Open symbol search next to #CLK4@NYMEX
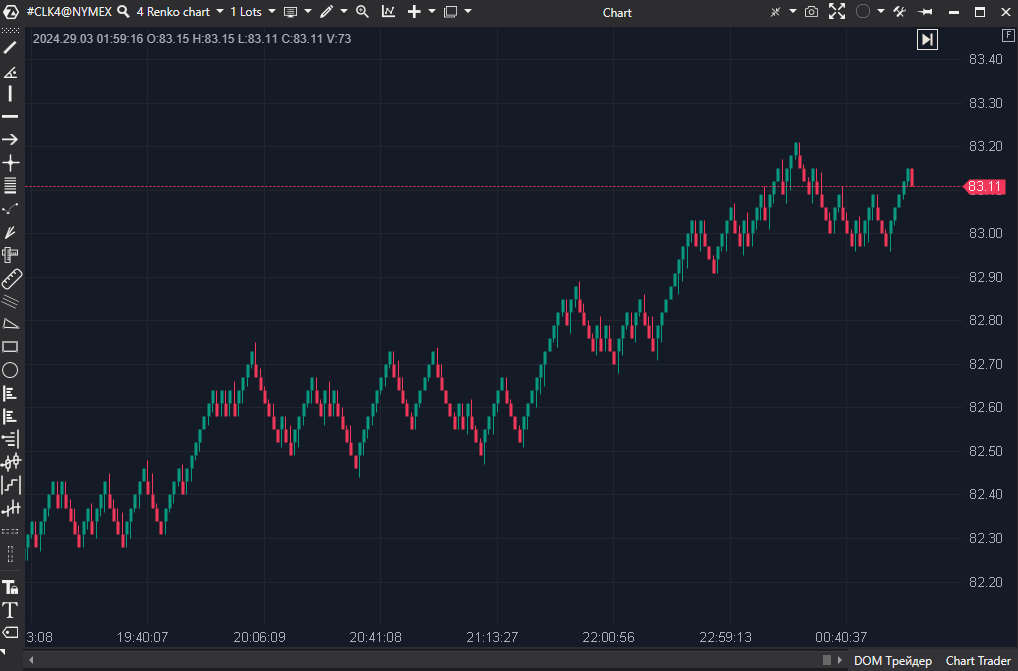Viewport: 1018px width, 671px height. [123, 12]
